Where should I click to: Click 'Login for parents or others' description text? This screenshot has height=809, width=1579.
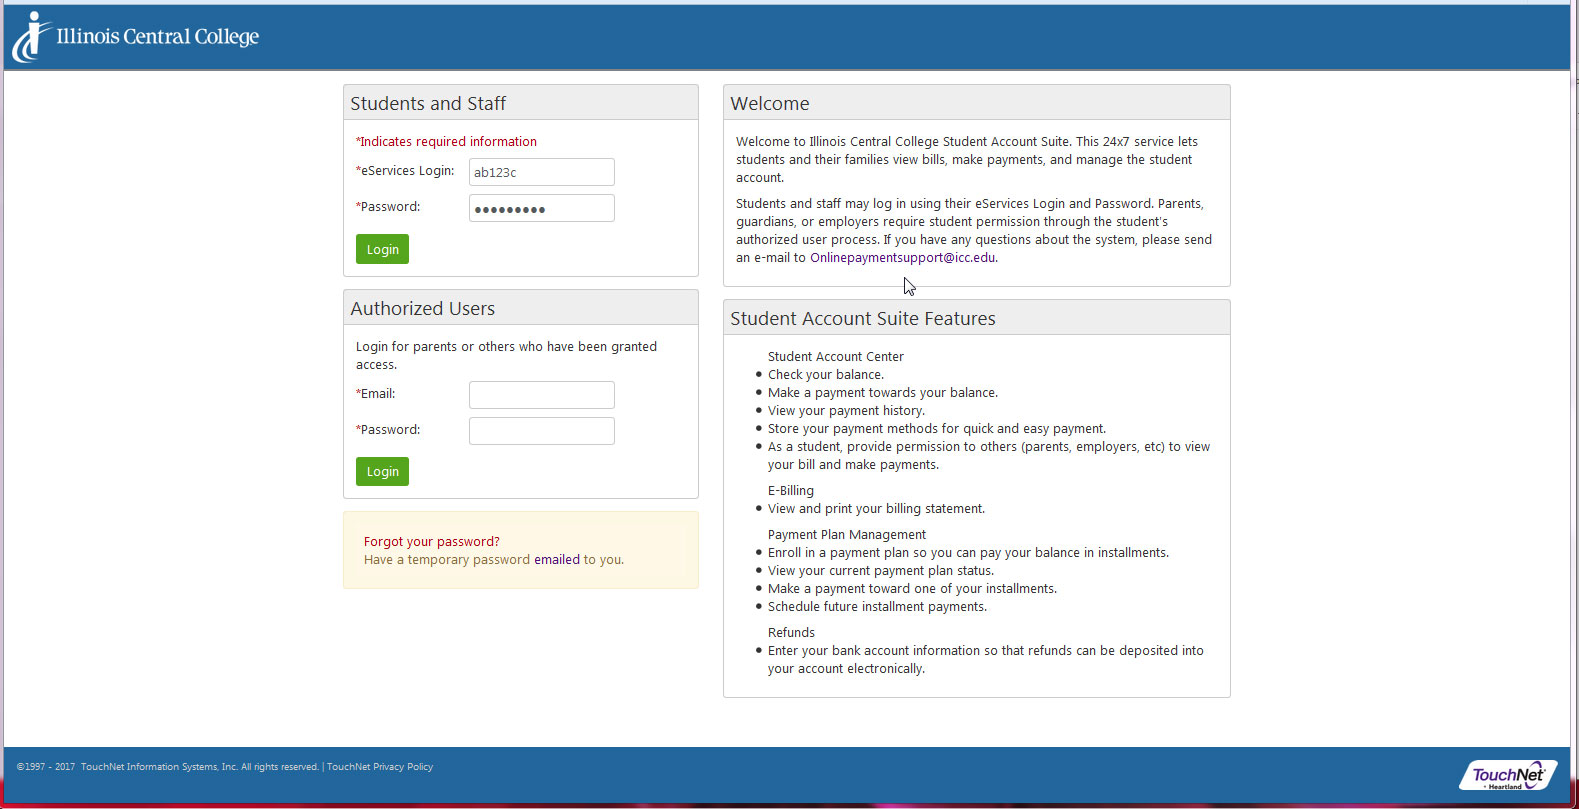pos(506,356)
